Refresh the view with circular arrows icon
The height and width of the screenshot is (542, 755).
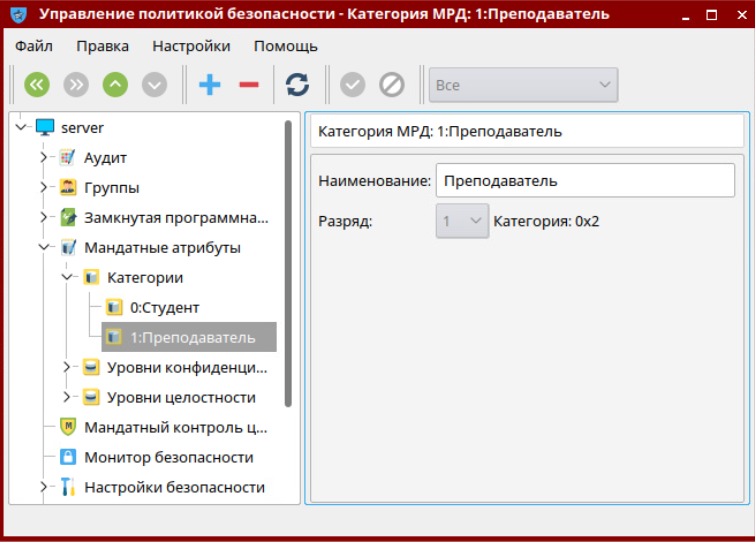pyautogui.click(x=298, y=85)
